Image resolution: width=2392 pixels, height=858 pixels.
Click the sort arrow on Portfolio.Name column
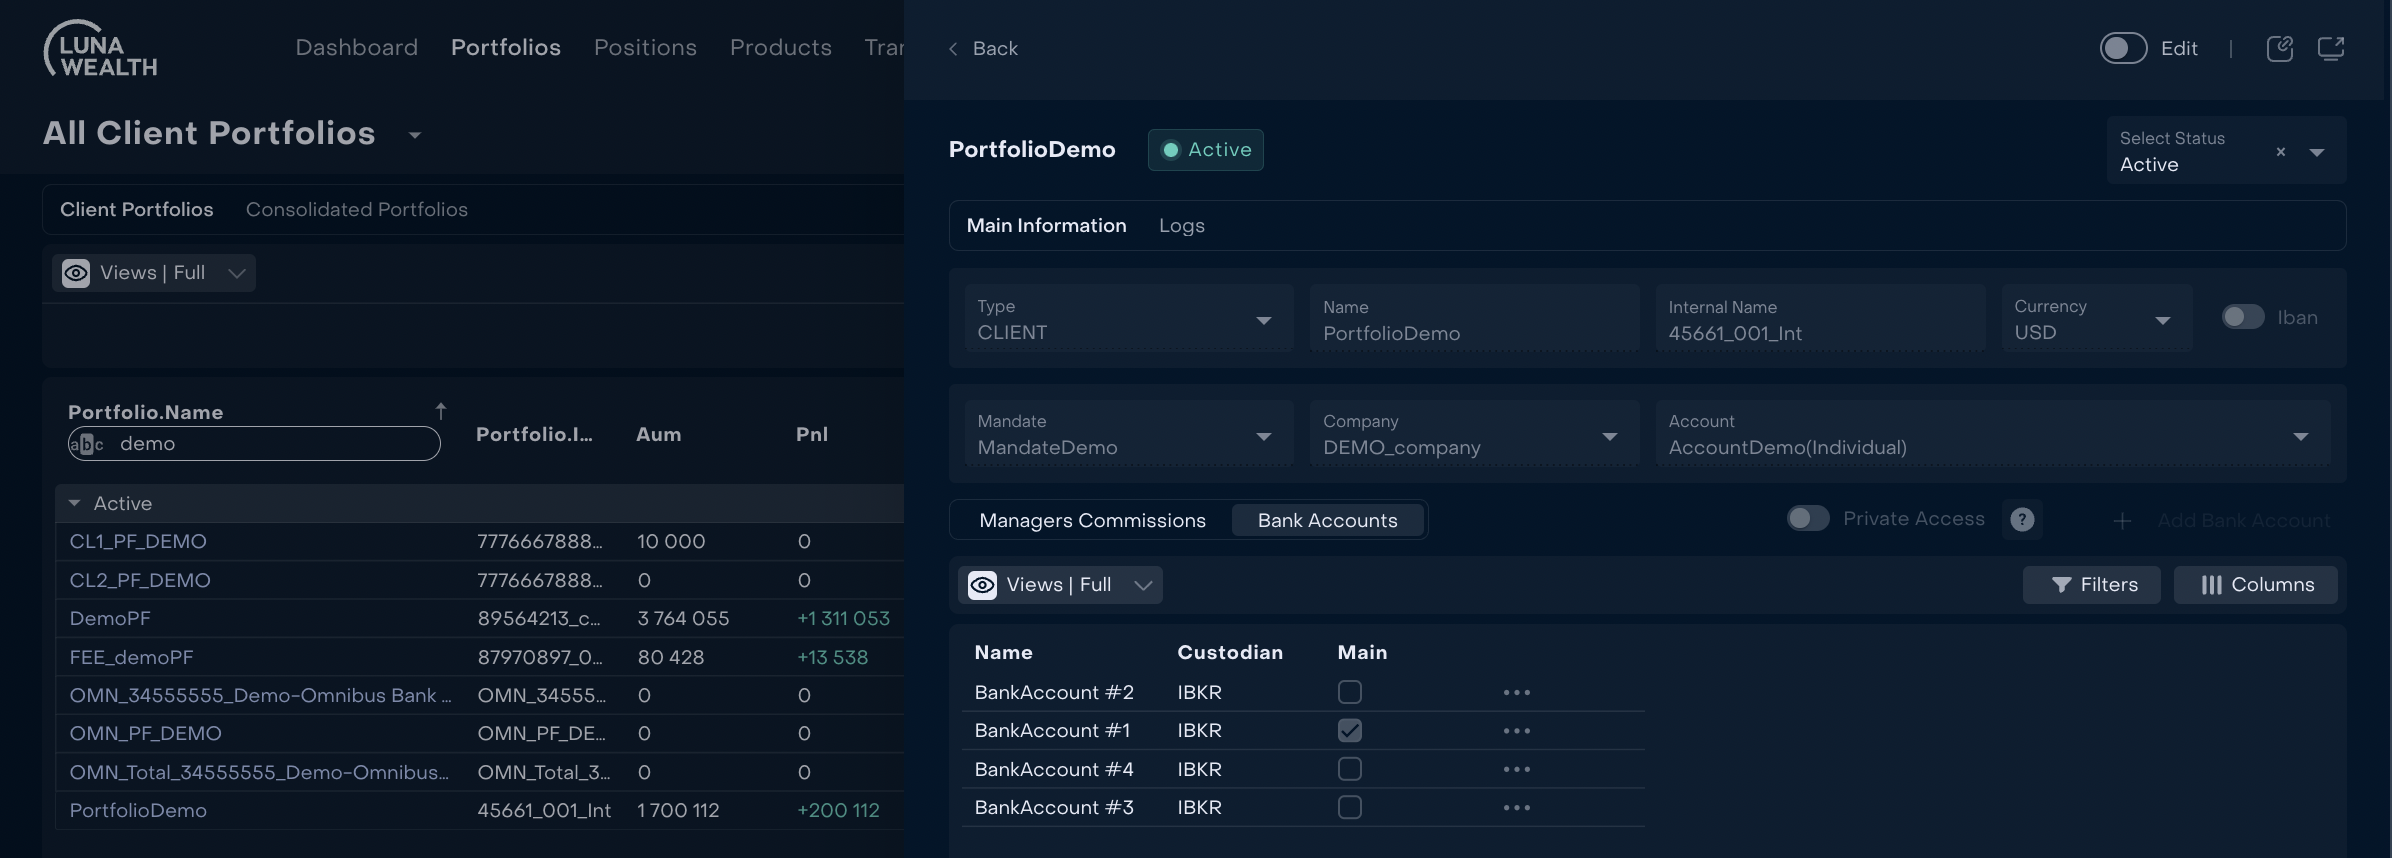[x=440, y=411]
